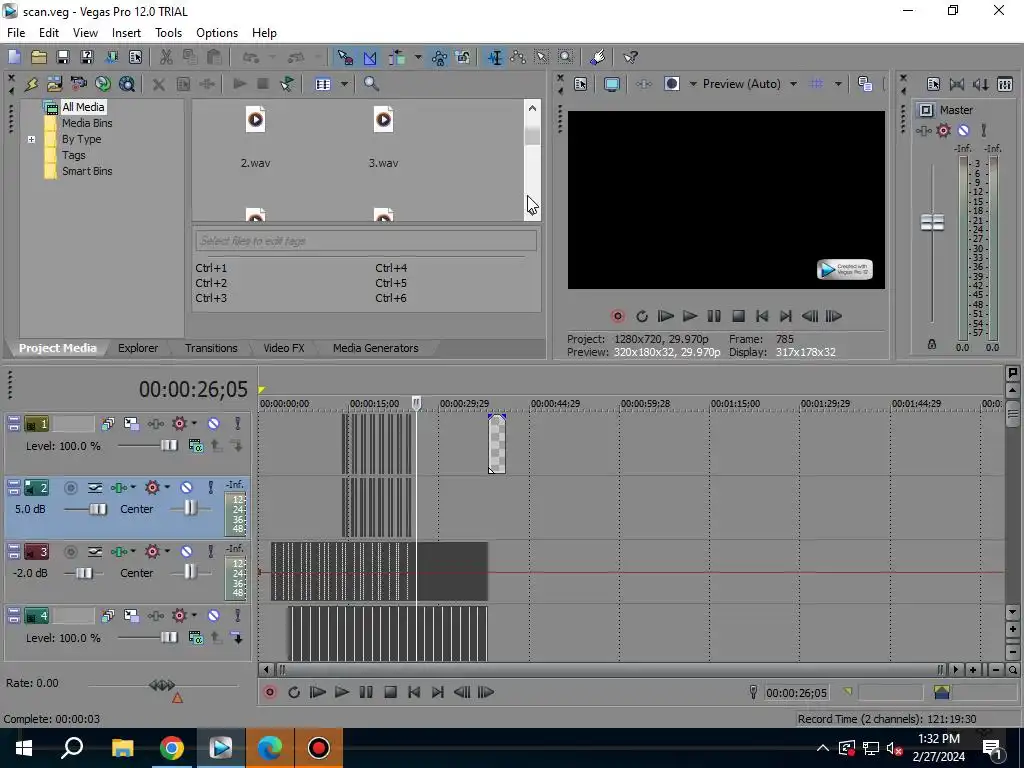Toggle Enable Snapping in the main toolbar
The image size is (1024, 768).
point(345,57)
